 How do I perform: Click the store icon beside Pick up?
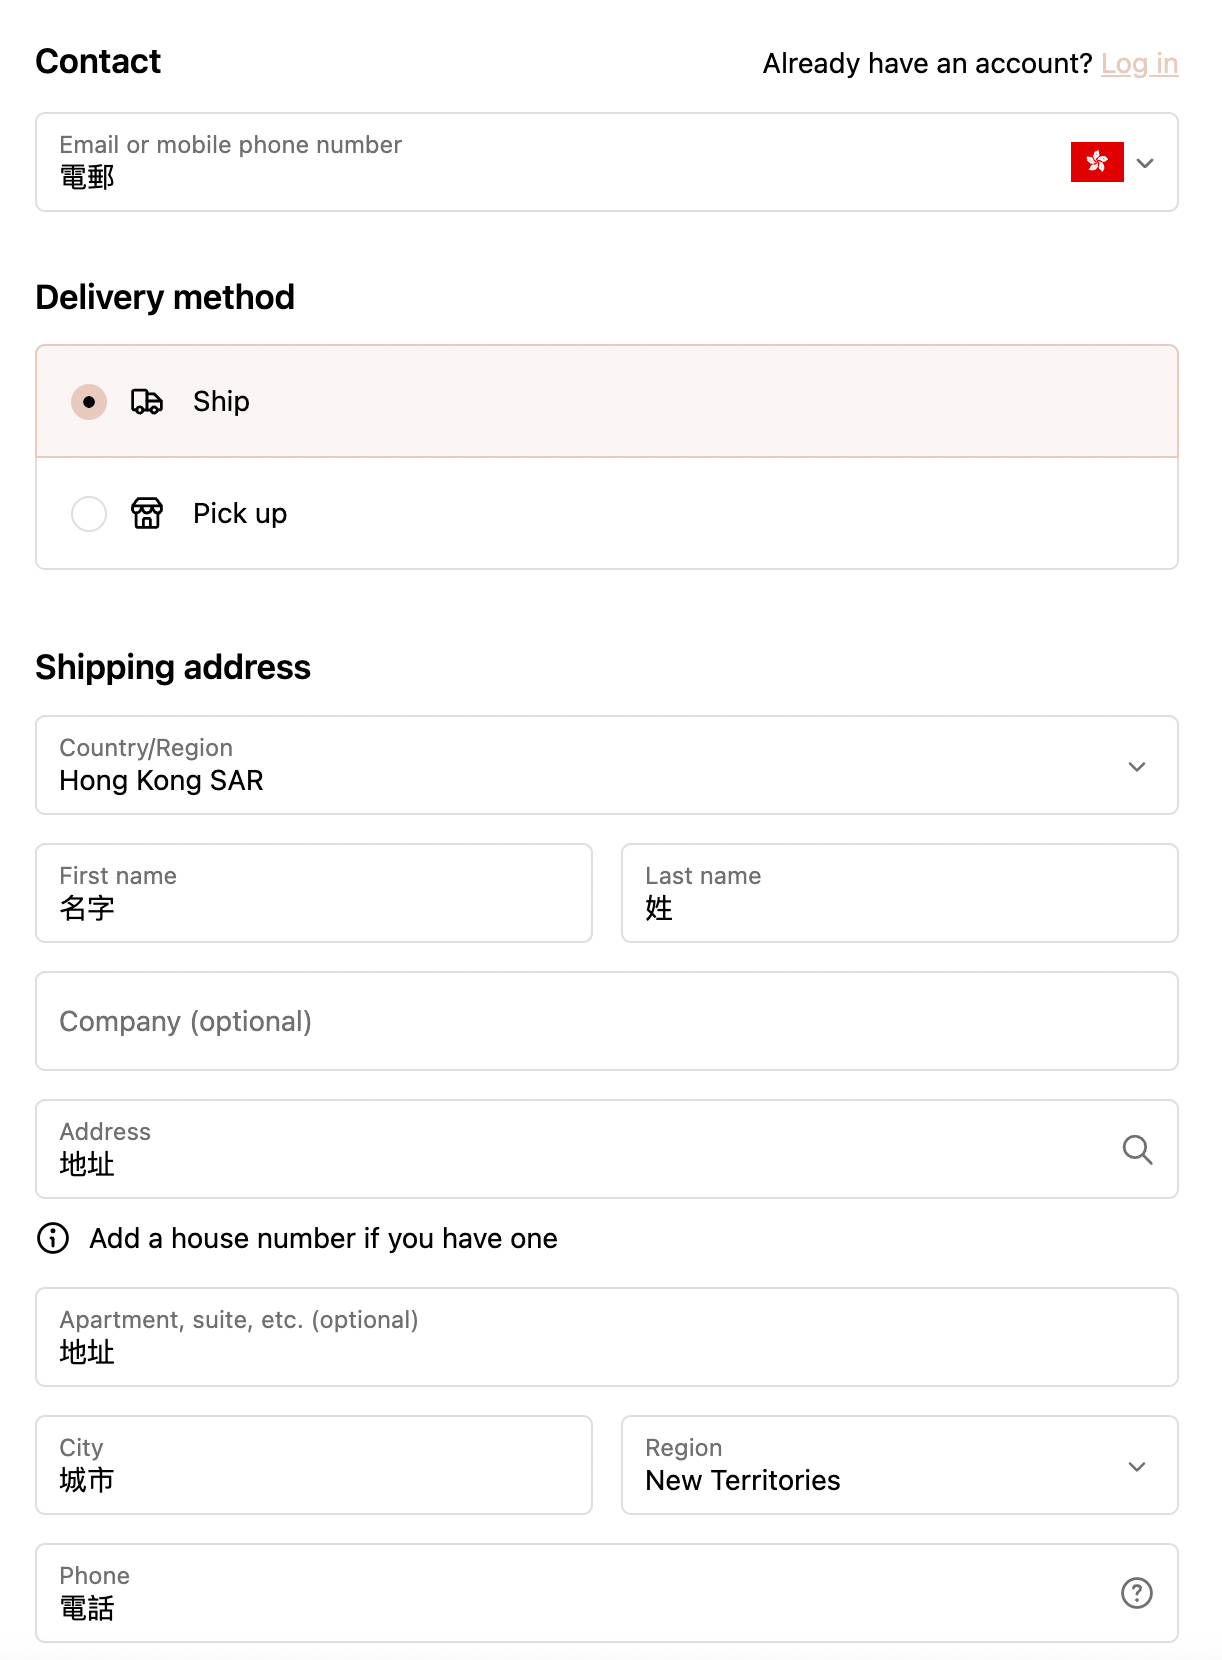point(147,513)
